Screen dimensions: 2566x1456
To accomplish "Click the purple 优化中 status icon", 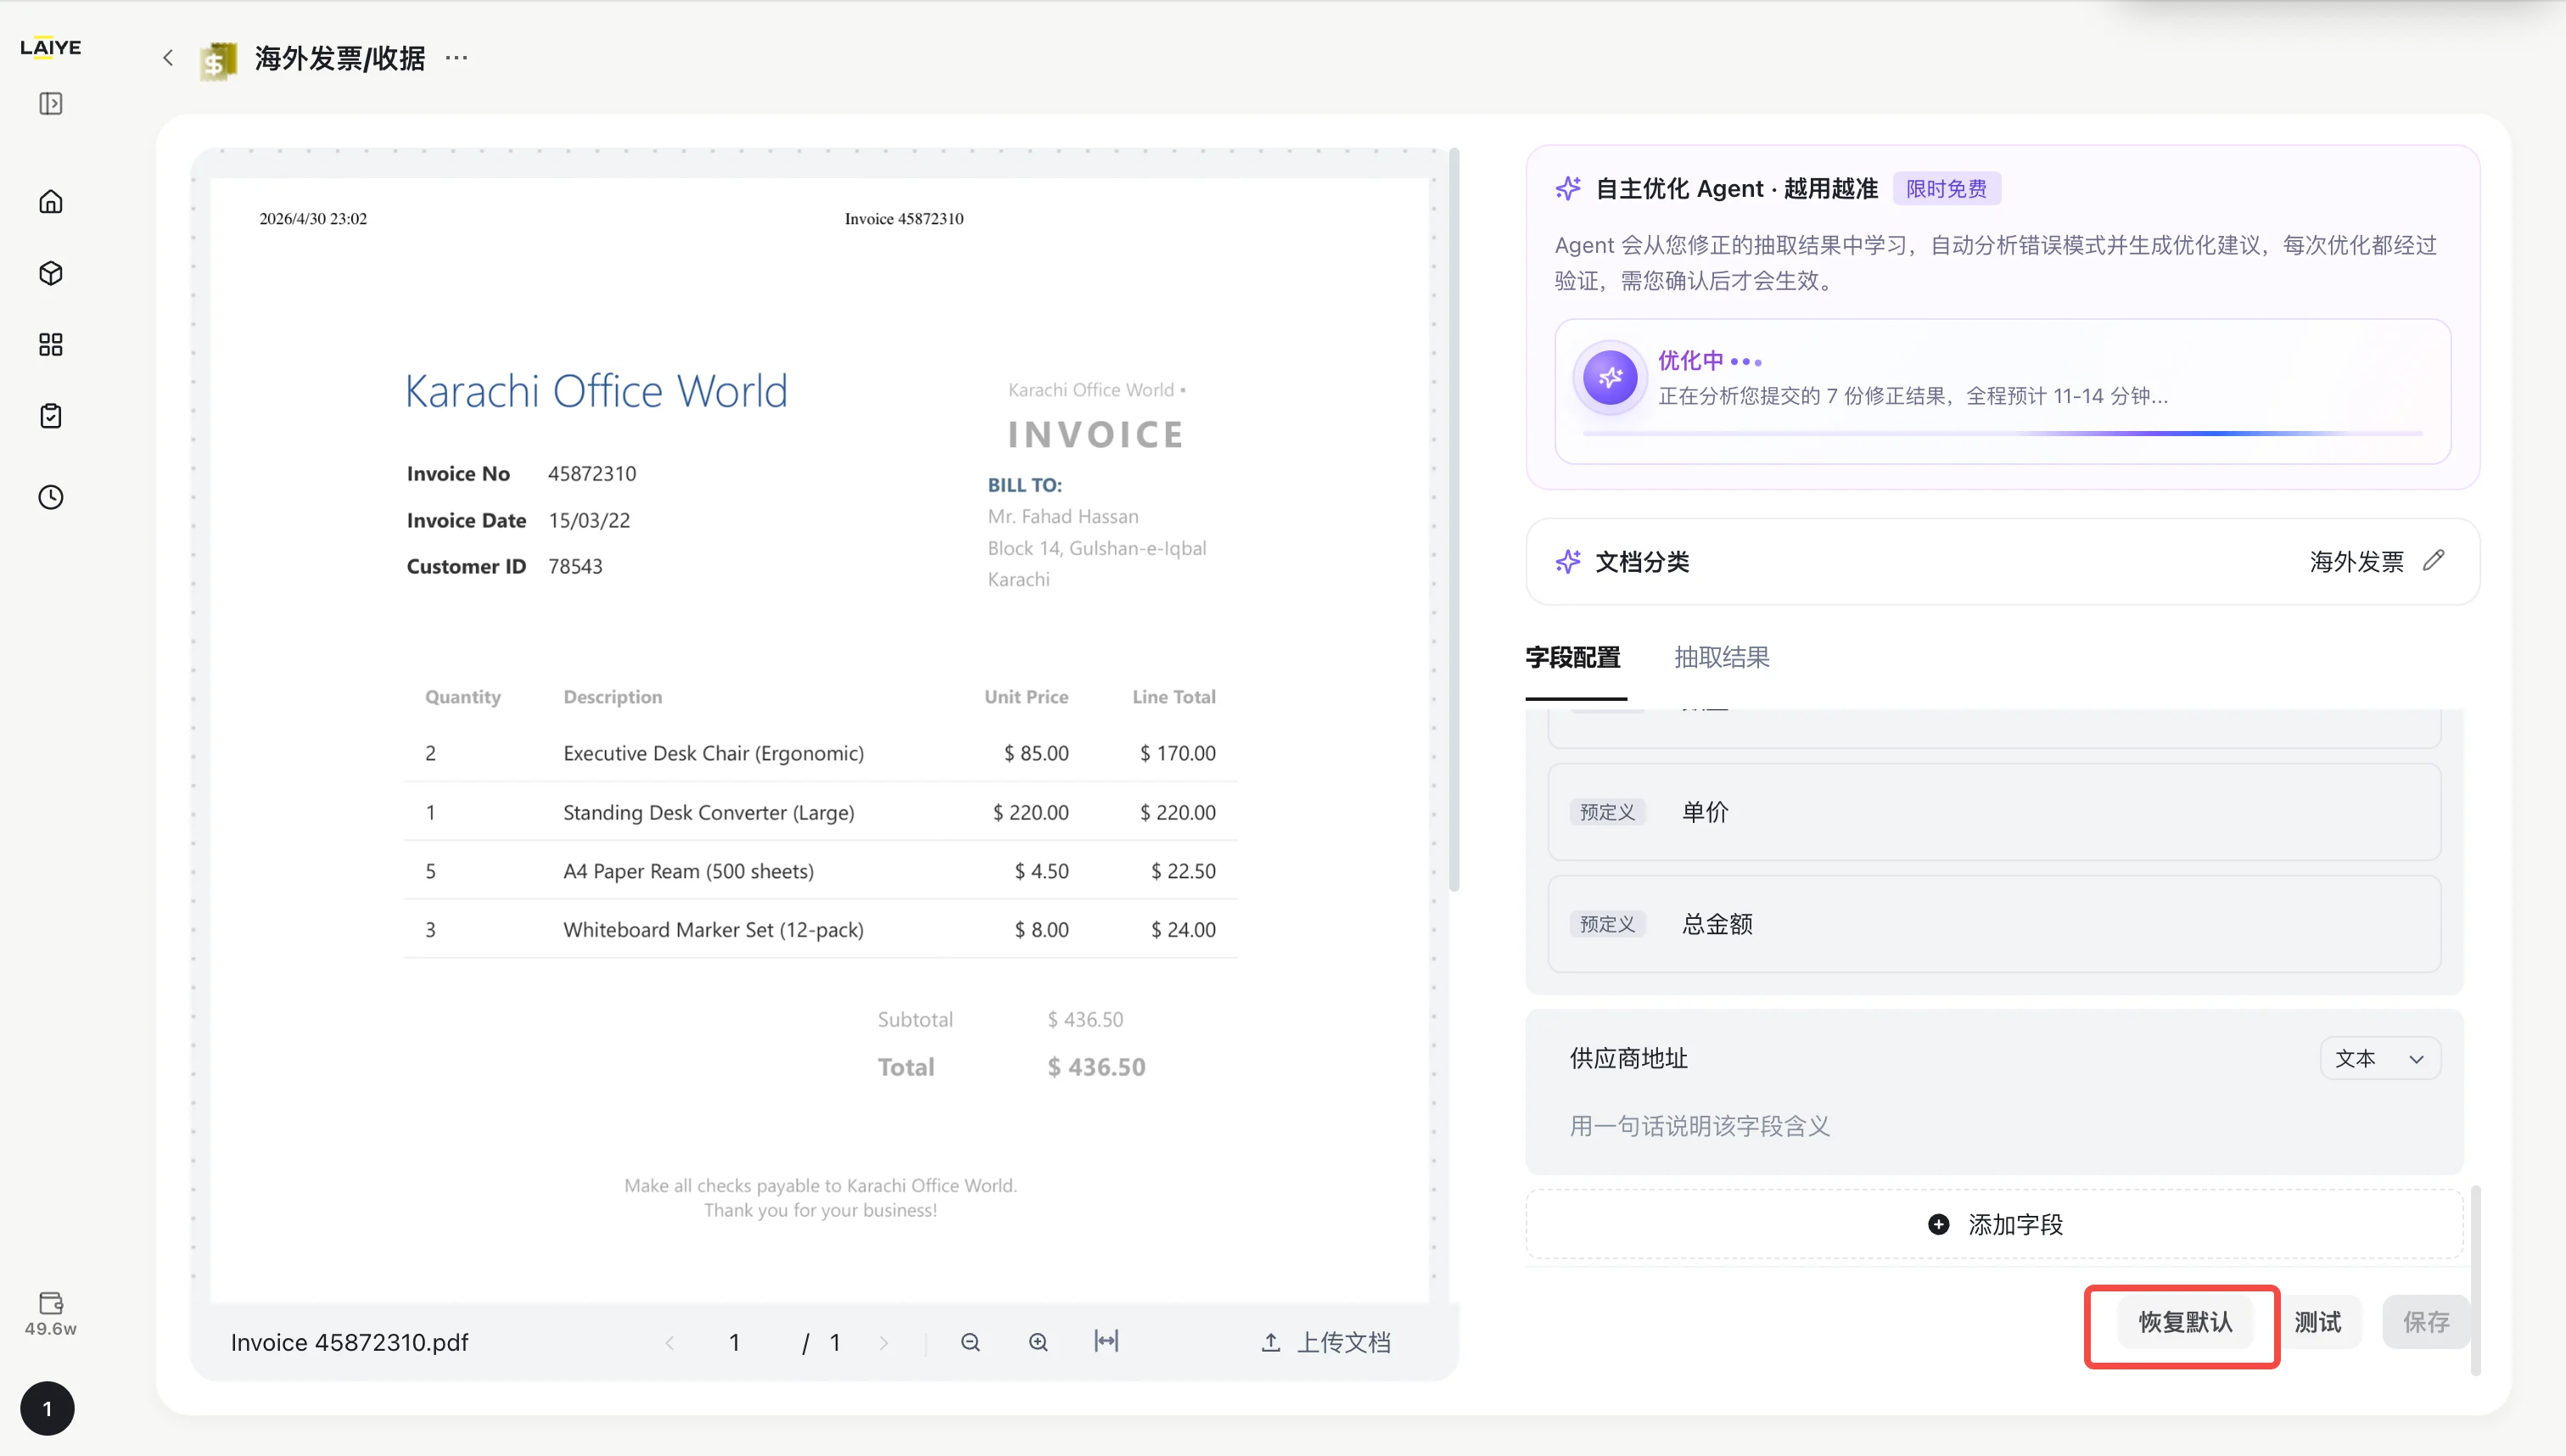I will tap(1610, 378).
